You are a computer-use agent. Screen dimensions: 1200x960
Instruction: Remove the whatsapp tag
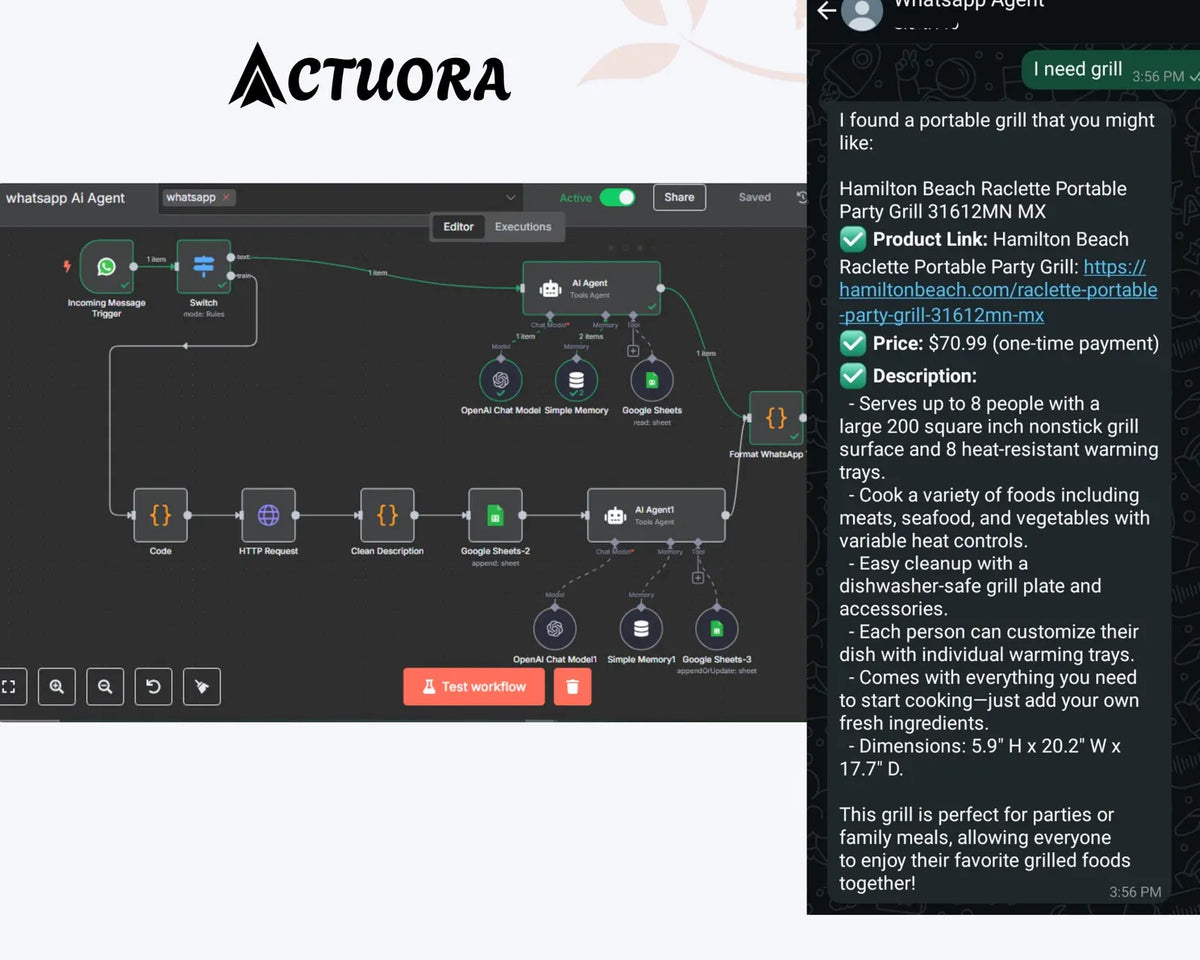[227, 198]
